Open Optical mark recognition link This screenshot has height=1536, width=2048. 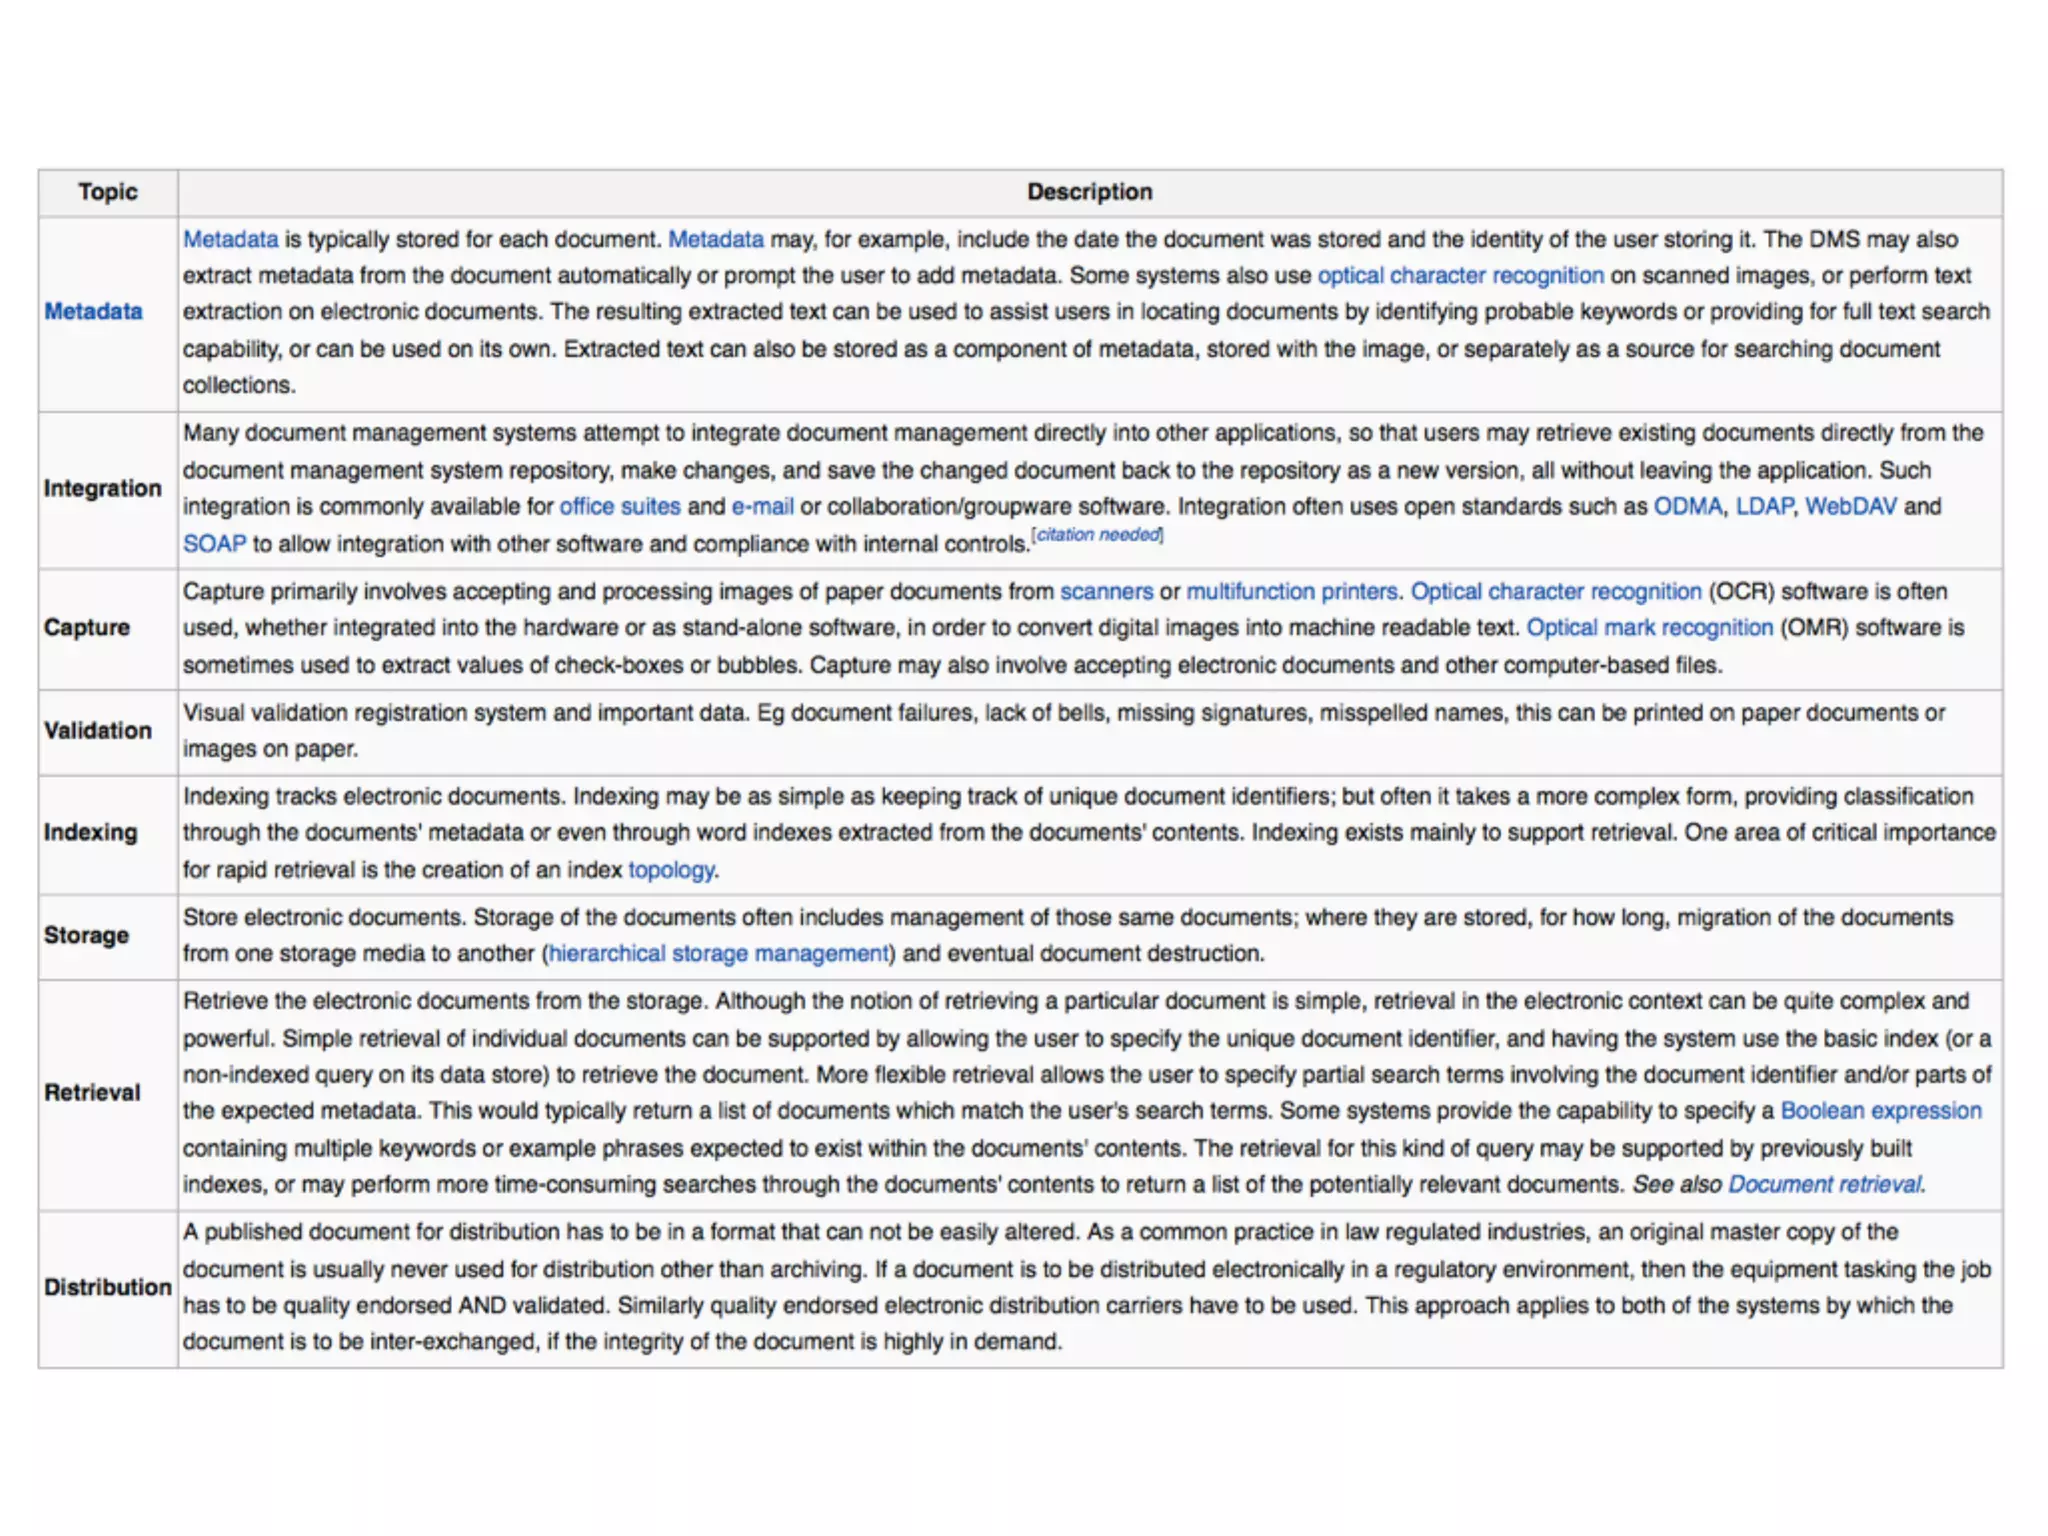[x=1649, y=628]
